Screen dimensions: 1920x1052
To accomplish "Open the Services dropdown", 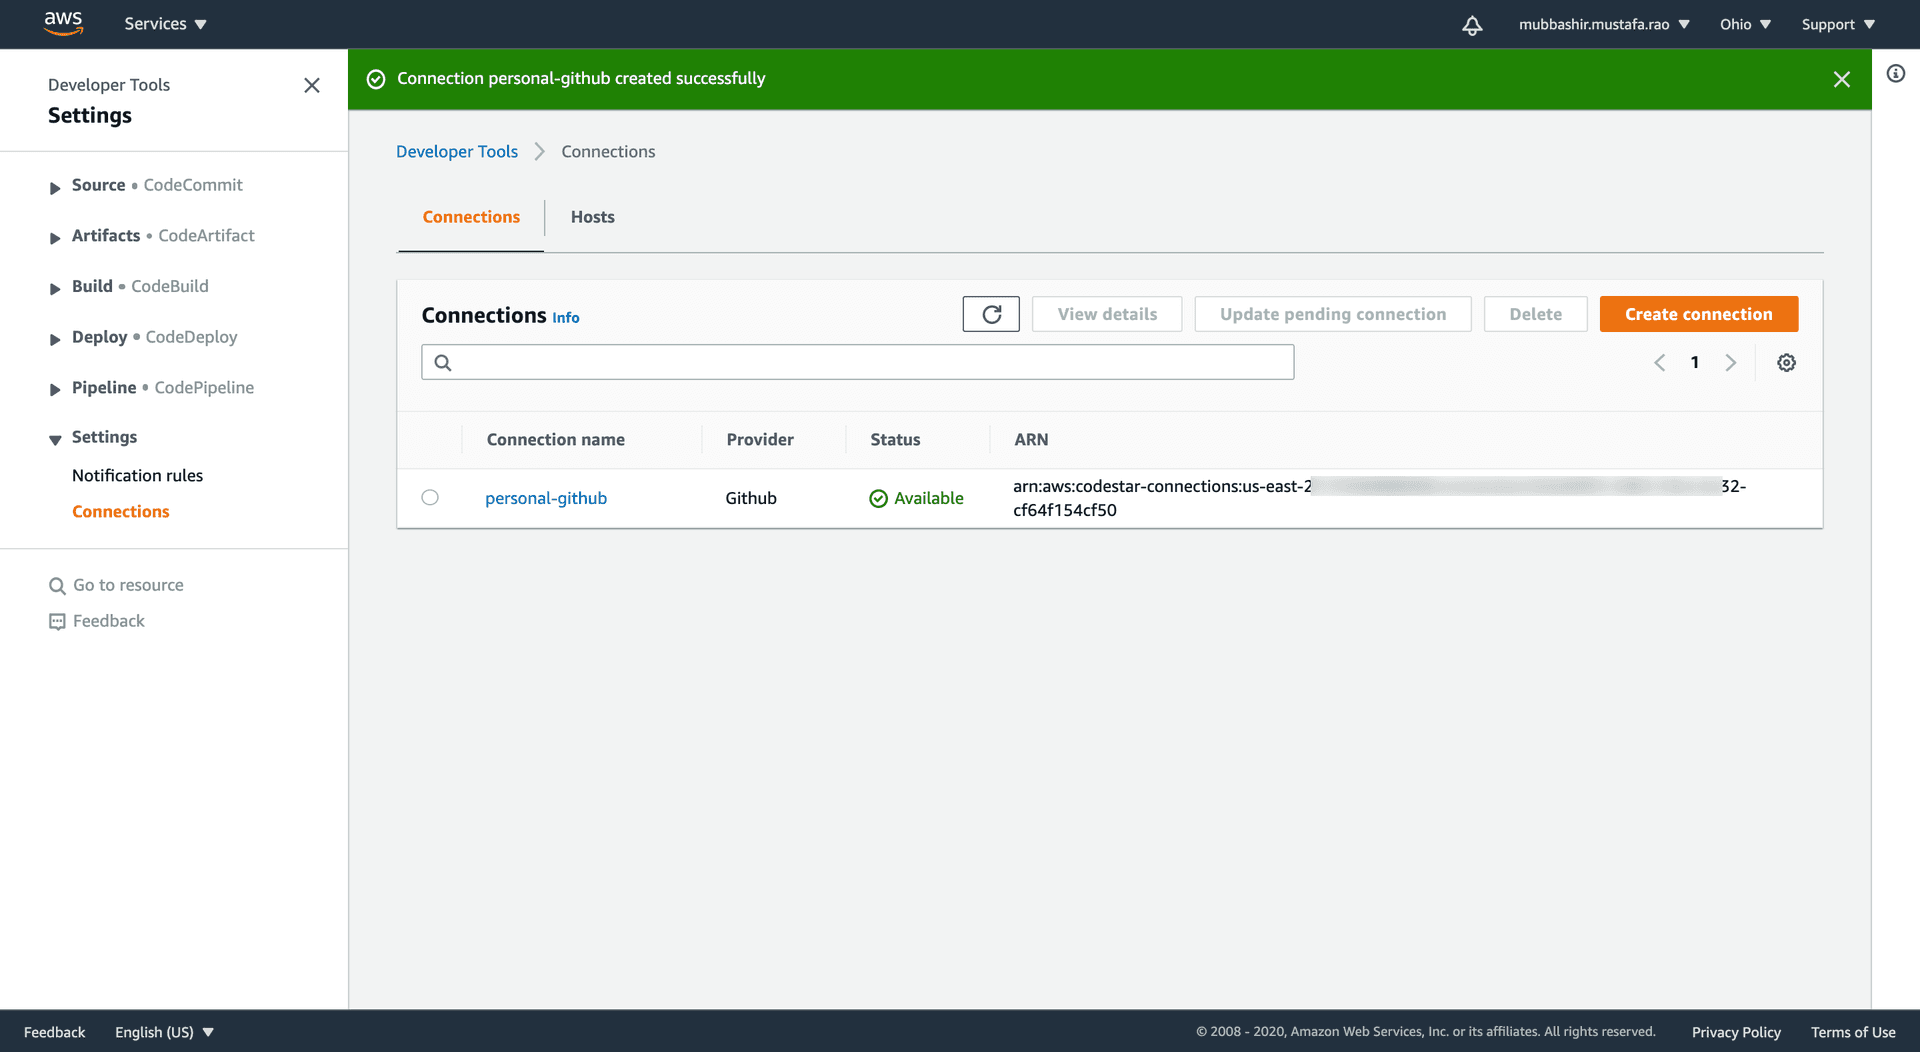I will tap(165, 24).
